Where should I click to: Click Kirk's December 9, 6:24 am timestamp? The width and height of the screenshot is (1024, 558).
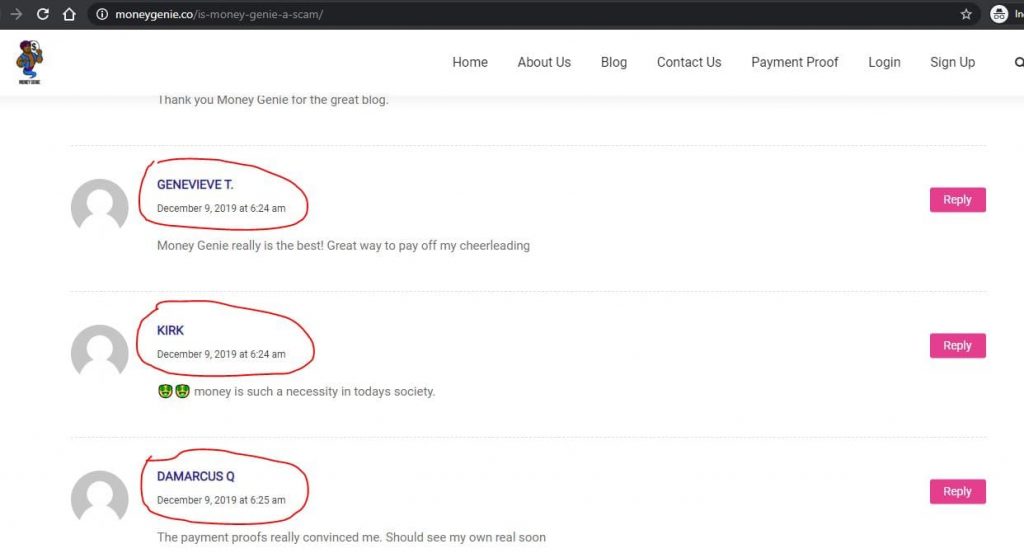click(x=221, y=354)
